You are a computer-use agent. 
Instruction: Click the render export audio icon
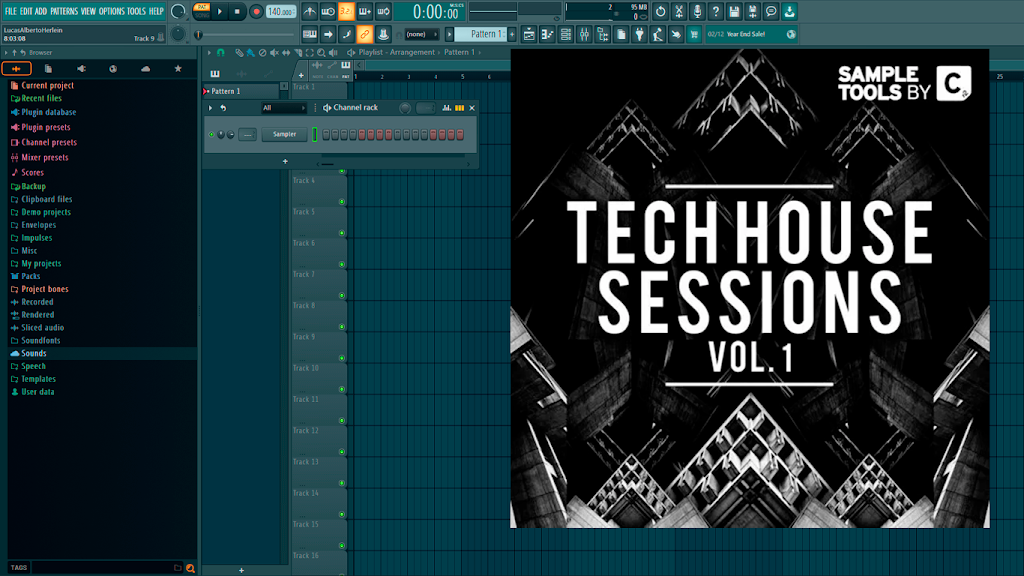point(752,11)
